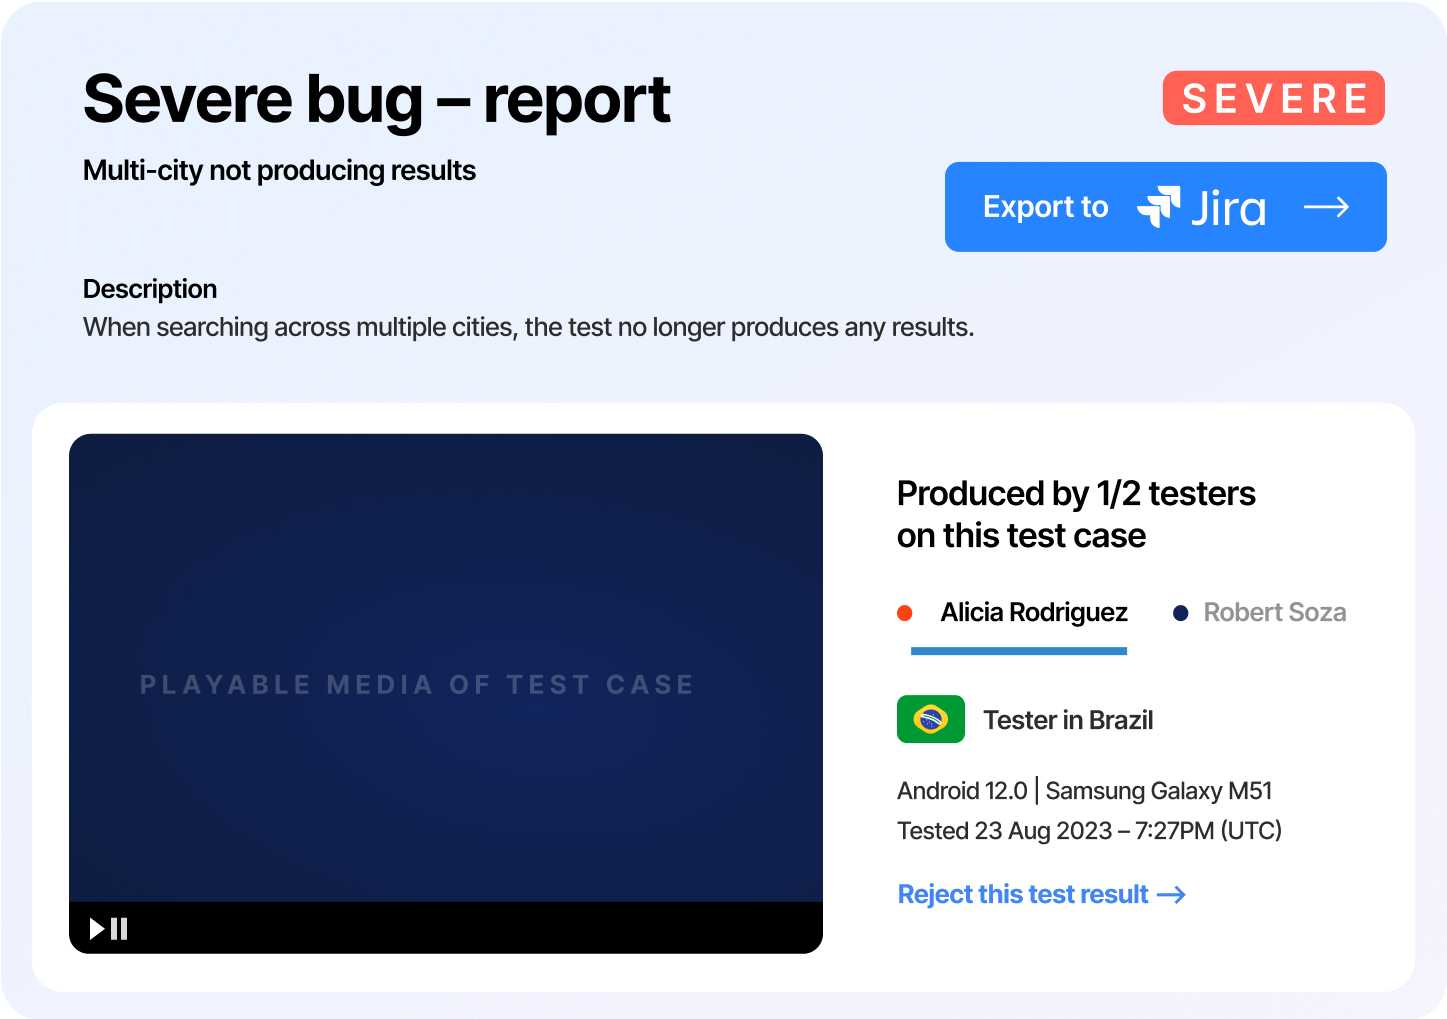
Task: Select the bug title Severe bug – report
Action: 376,98
